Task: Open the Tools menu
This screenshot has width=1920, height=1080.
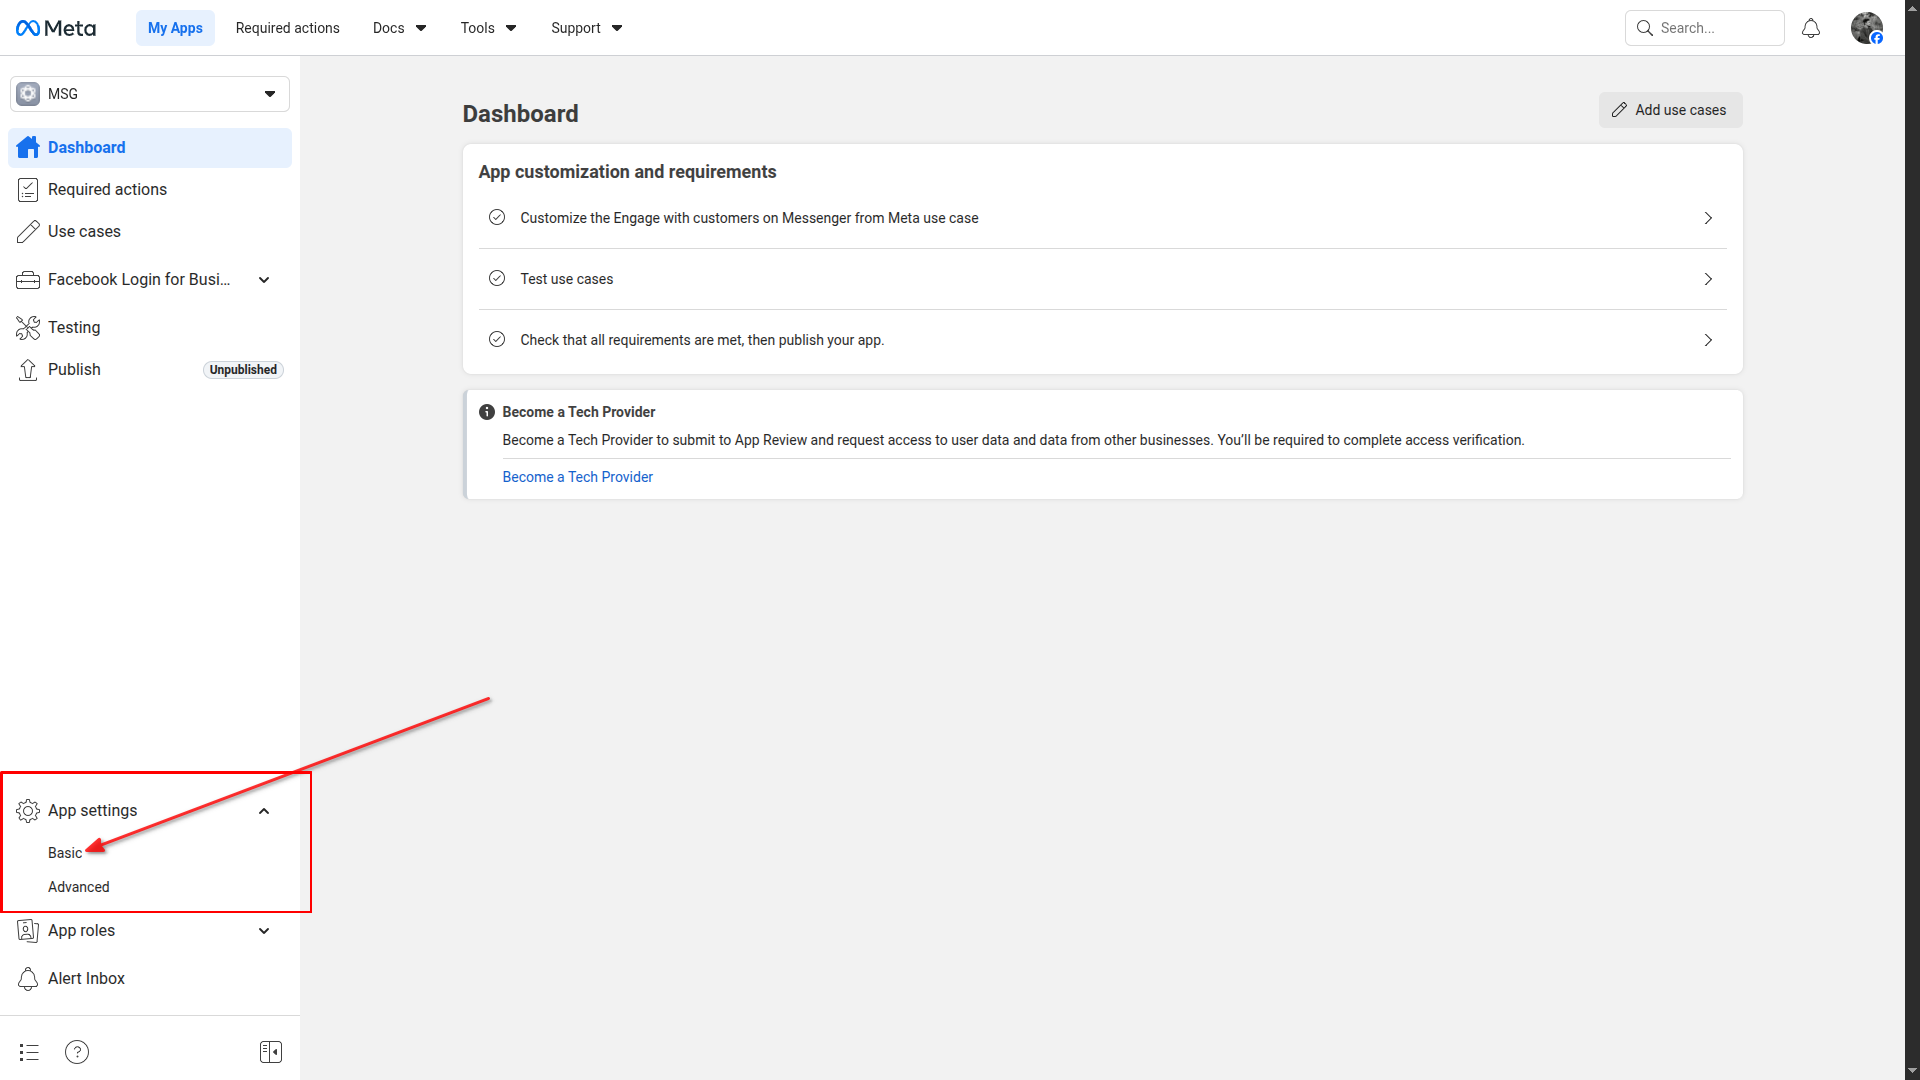Action: [488, 28]
